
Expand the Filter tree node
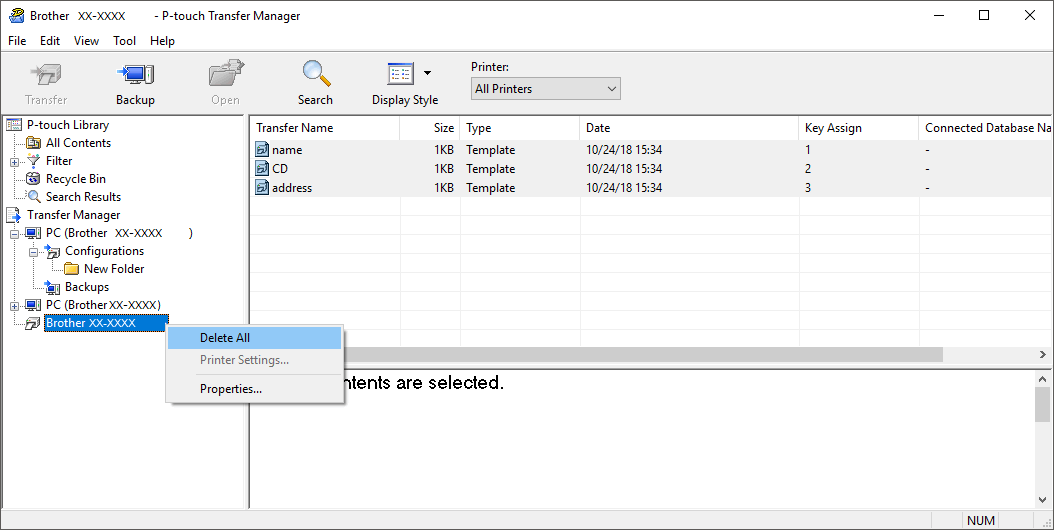pos(15,161)
